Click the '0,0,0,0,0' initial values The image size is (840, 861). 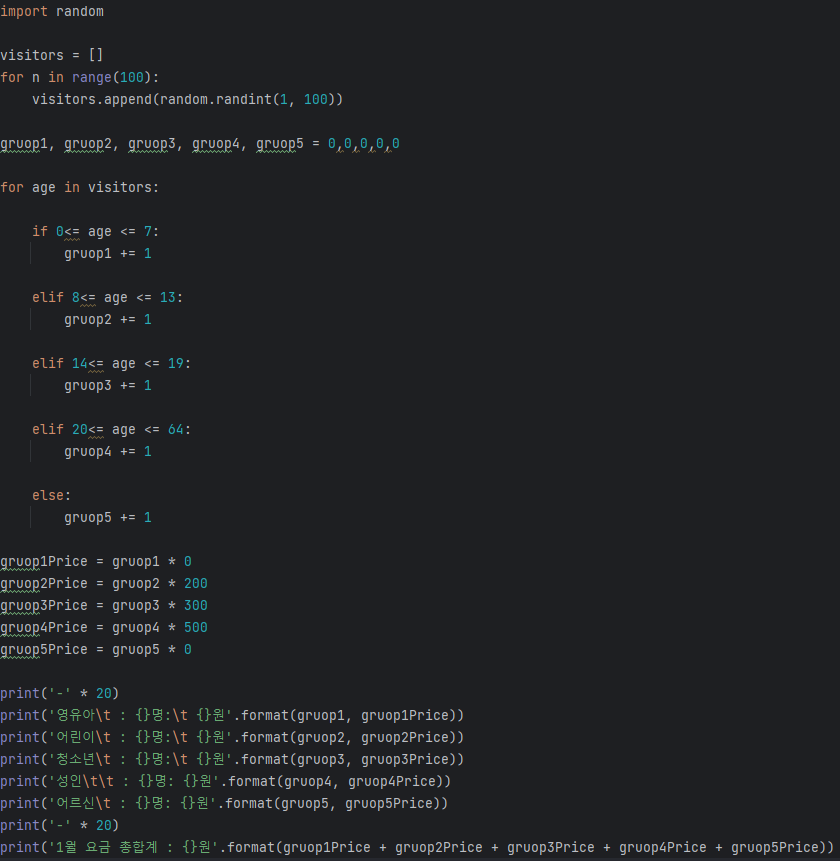click(x=363, y=144)
